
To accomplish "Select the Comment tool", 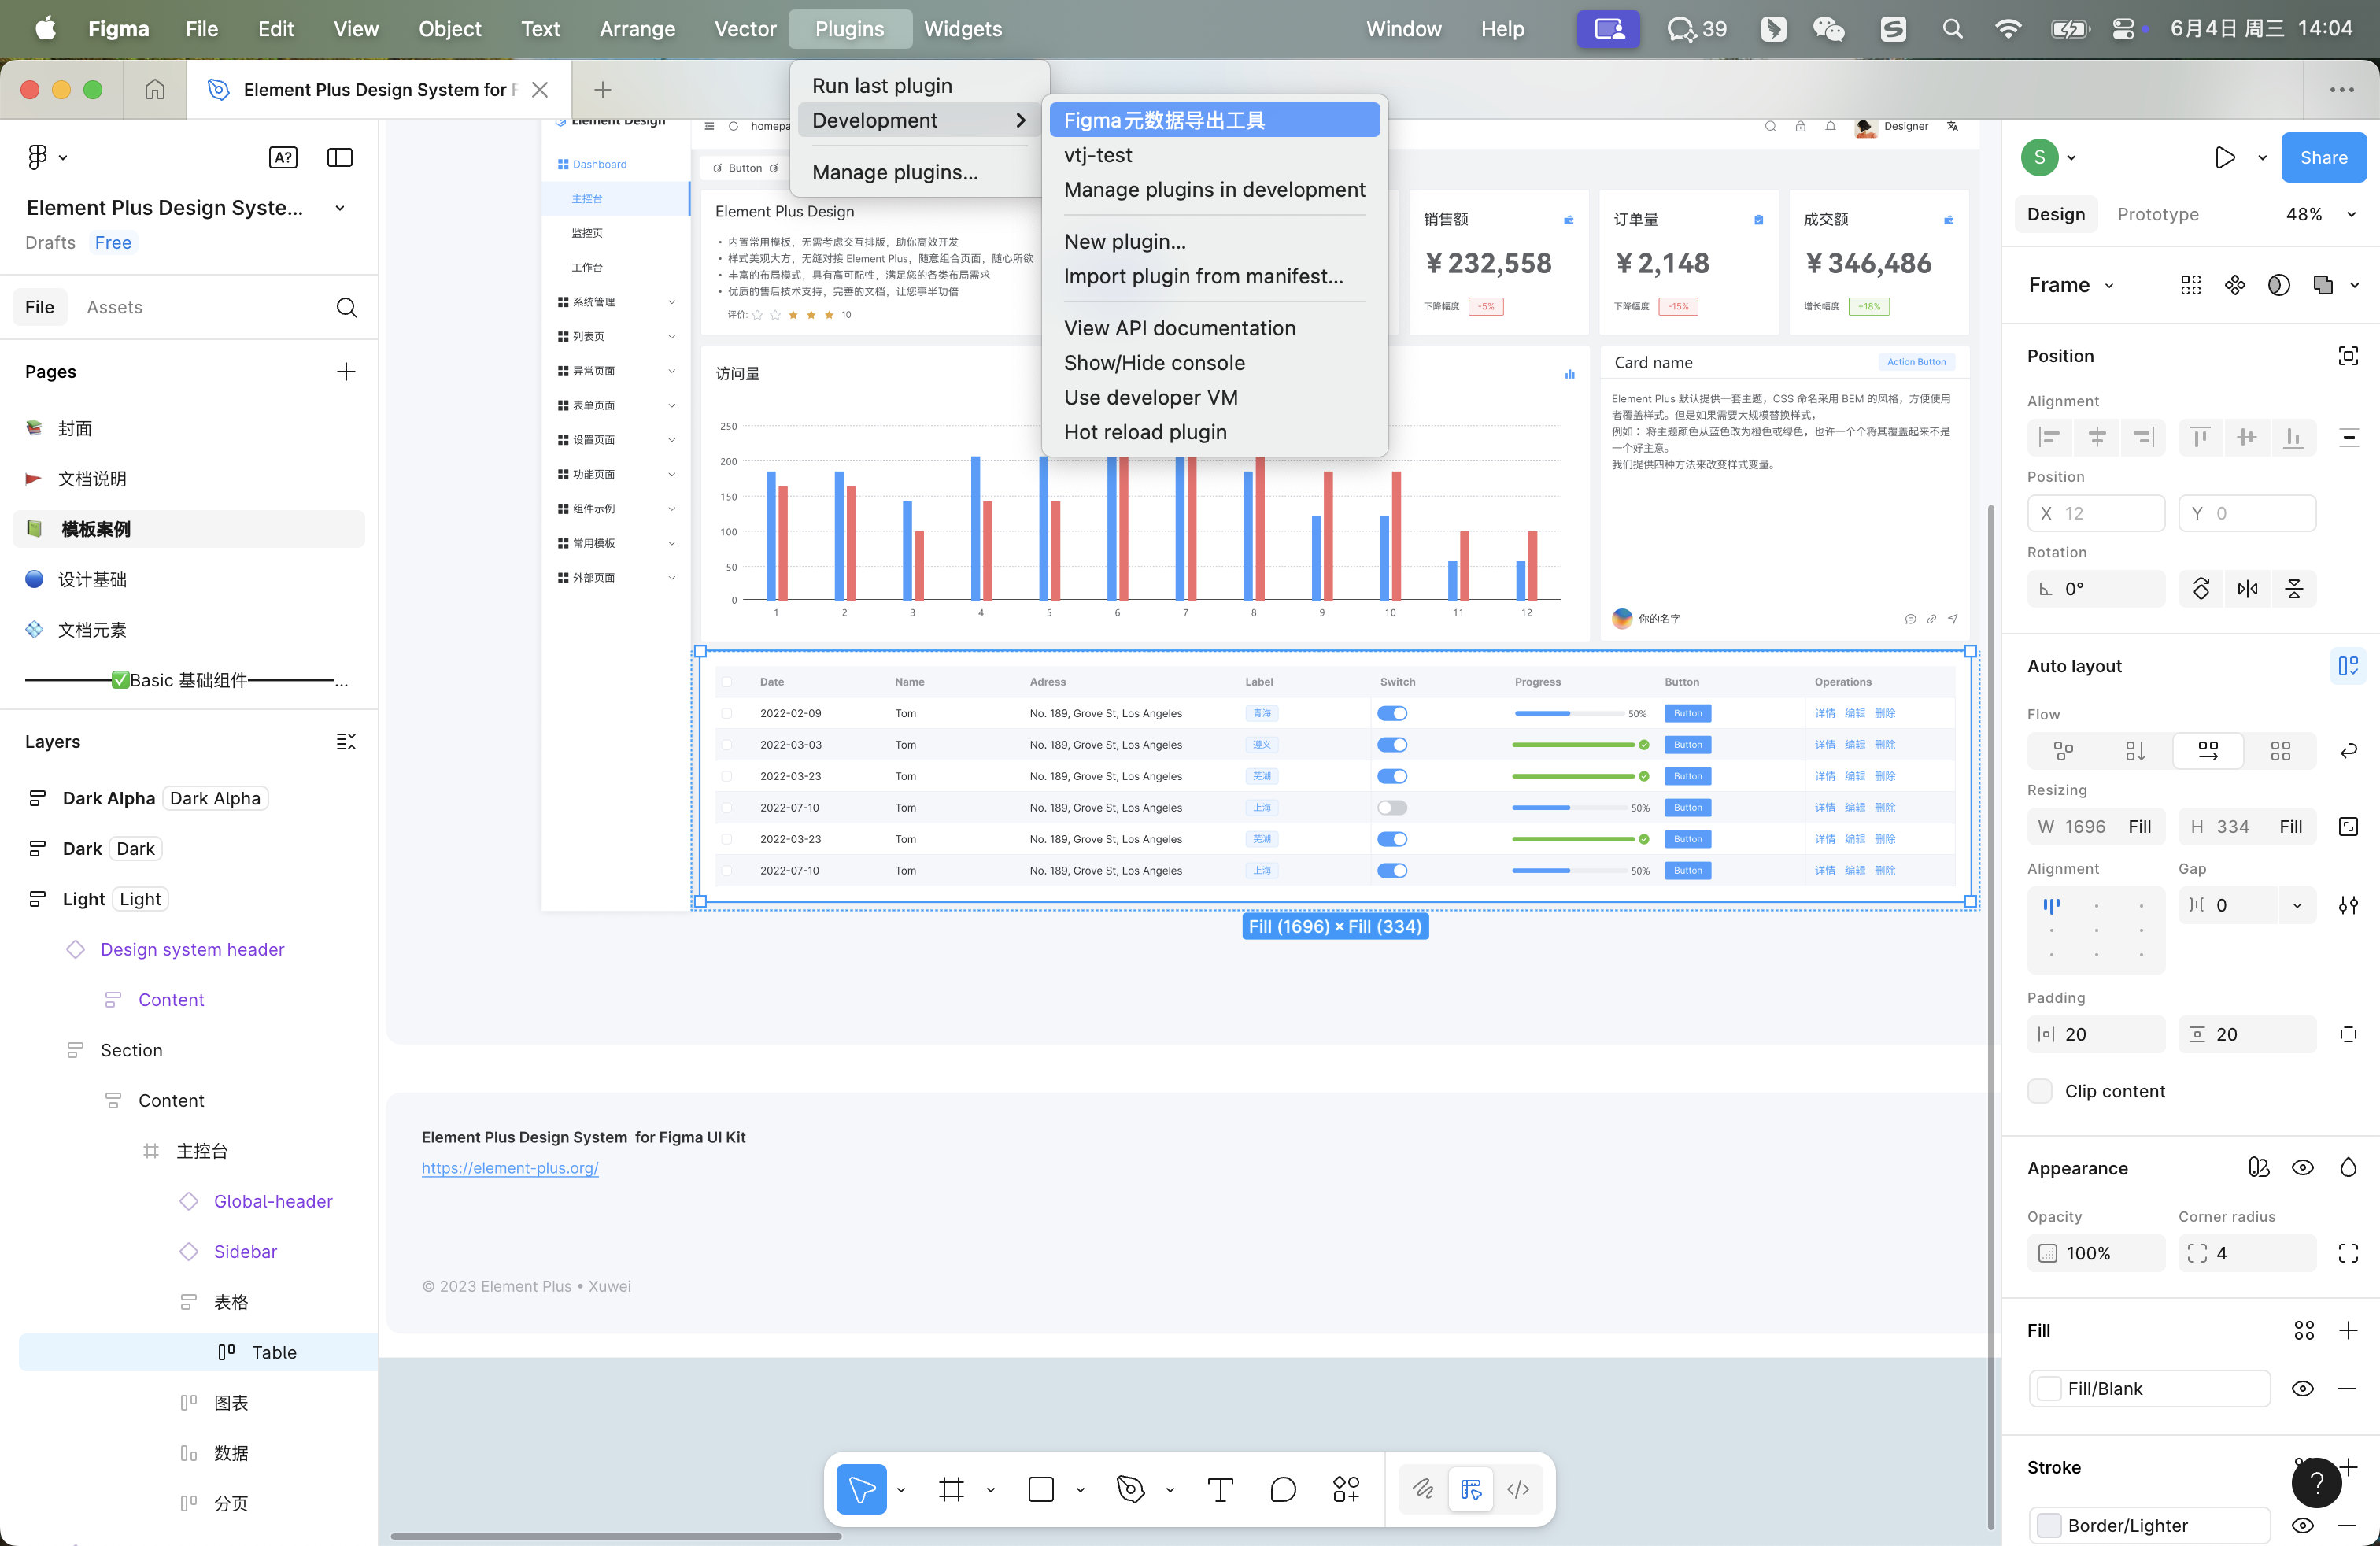I will coord(1283,1489).
